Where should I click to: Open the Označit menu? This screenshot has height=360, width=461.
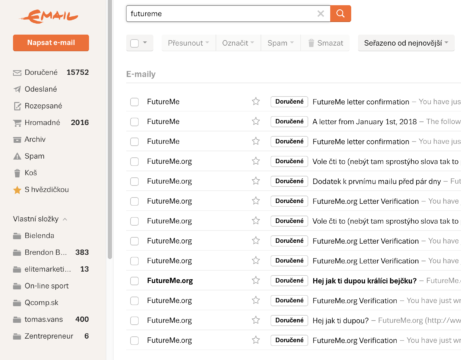238,43
